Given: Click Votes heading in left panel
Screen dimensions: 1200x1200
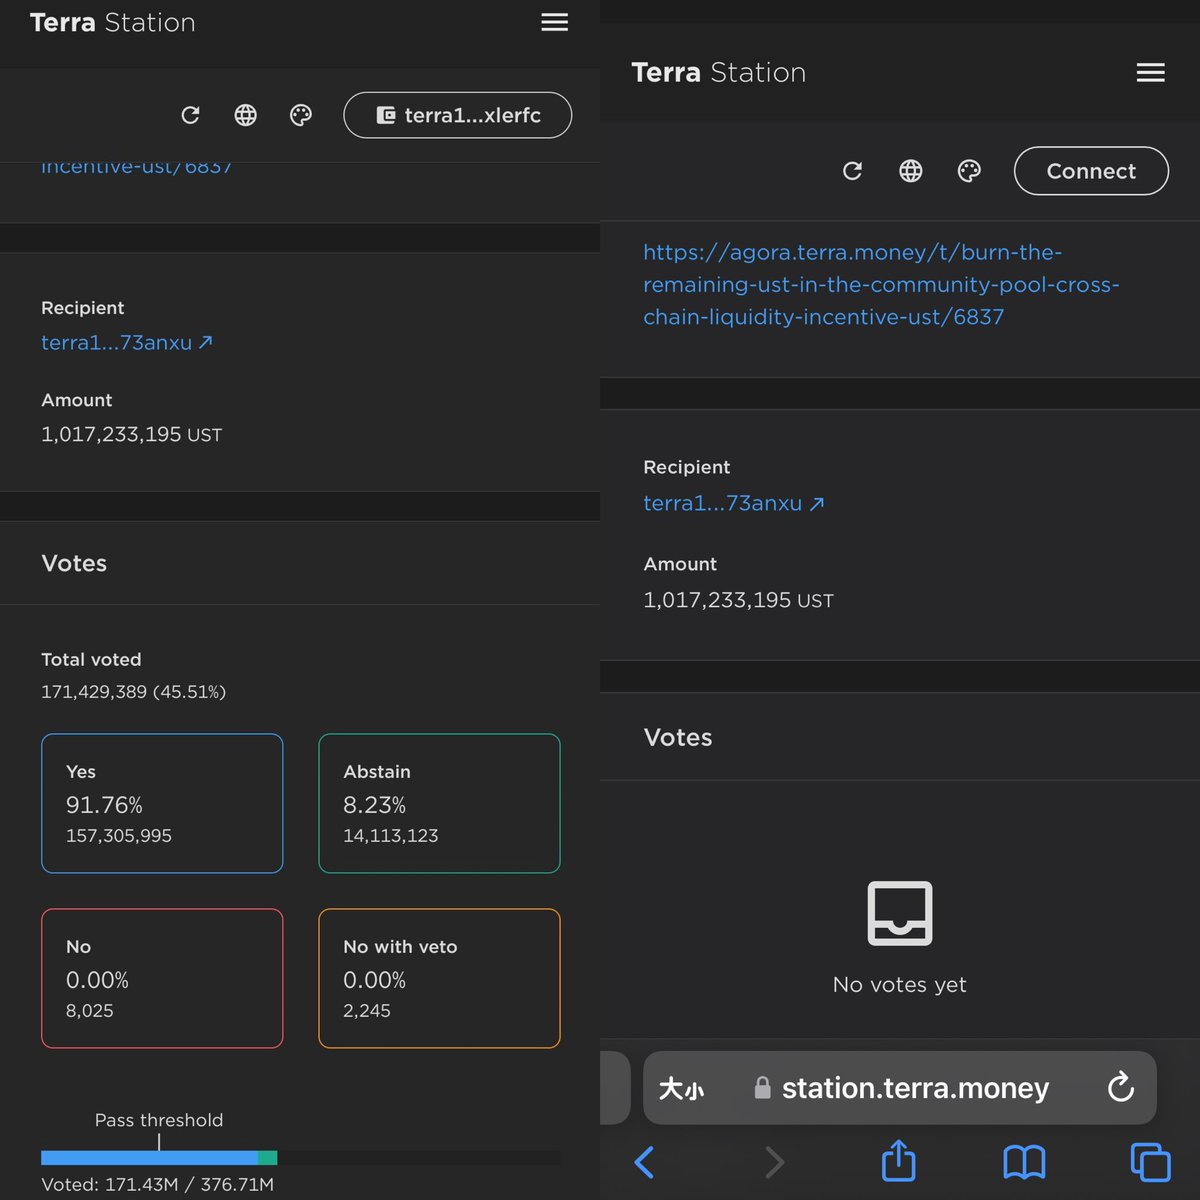Looking at the screenshot, I should (x=74, y=563).
